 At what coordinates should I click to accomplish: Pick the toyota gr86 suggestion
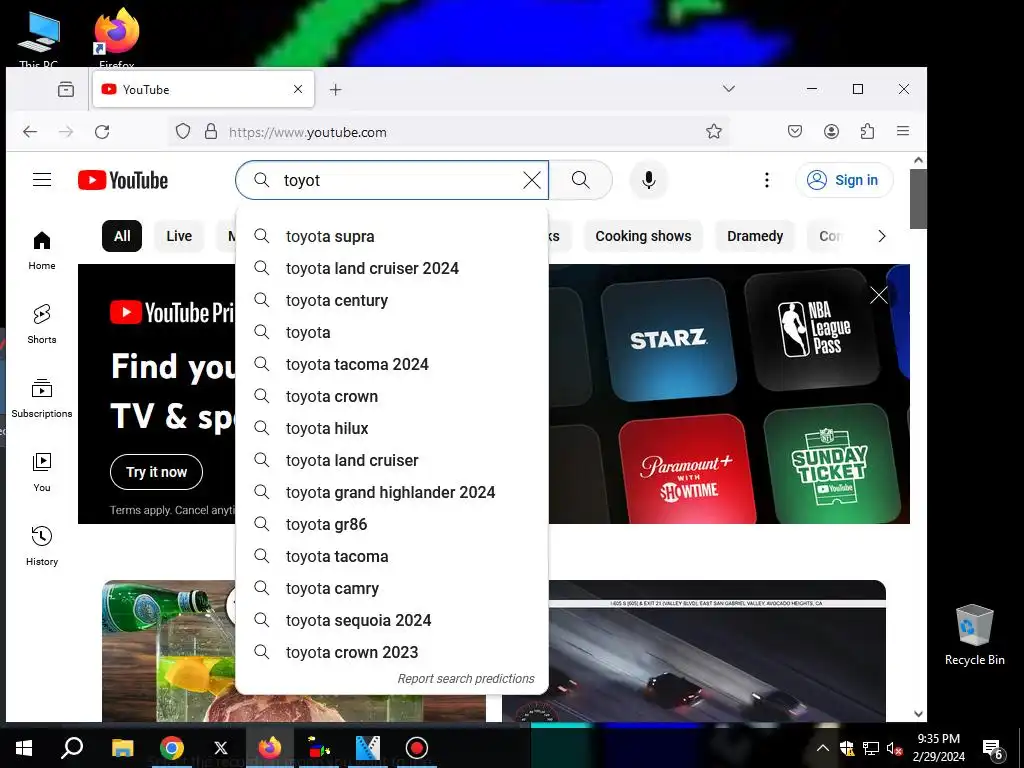(392, 524)
